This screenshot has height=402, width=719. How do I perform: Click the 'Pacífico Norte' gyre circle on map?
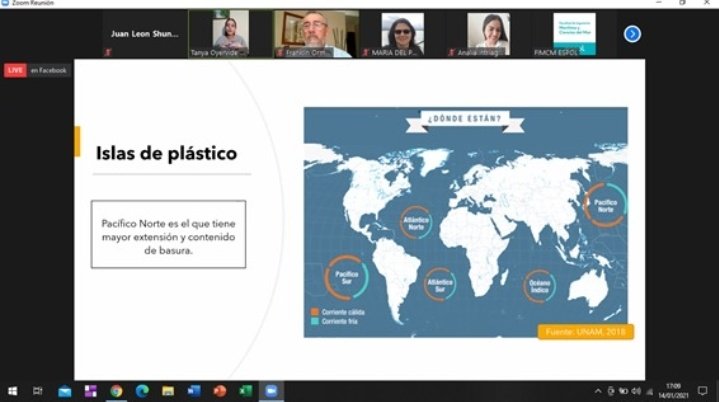pos(605,205)
